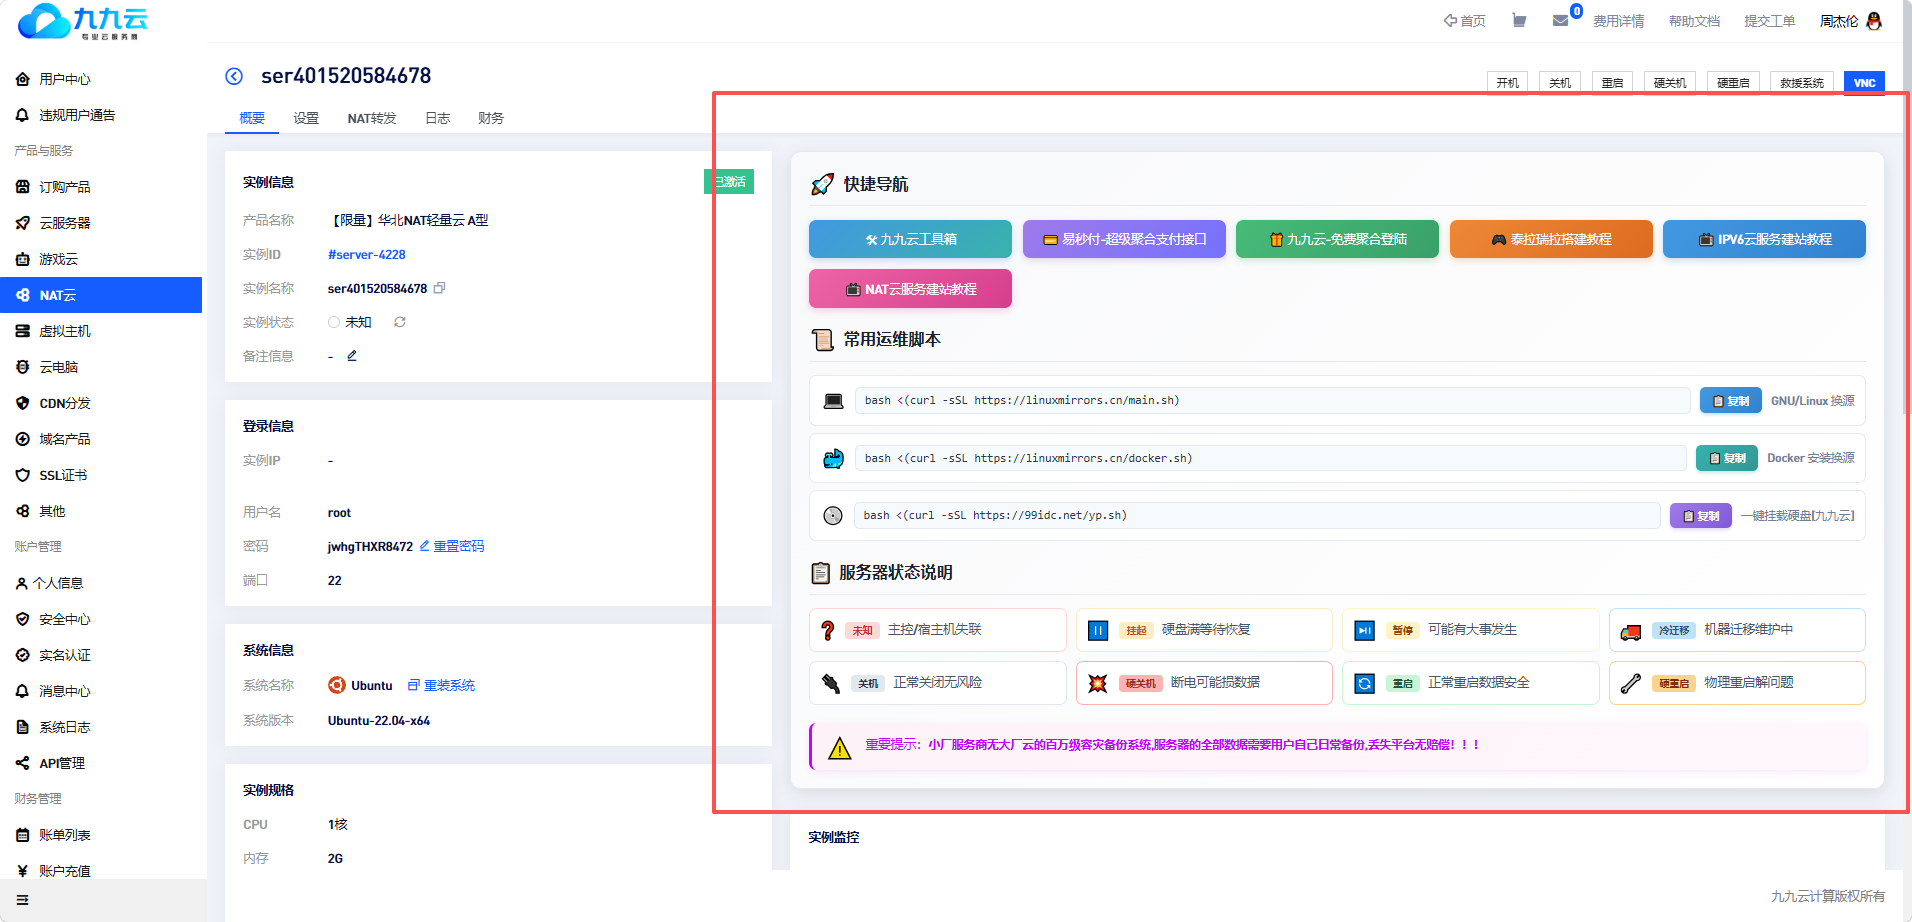Click the main.sh script command field
This screenshot has width=1912, height=922.
coord(1272,401)
